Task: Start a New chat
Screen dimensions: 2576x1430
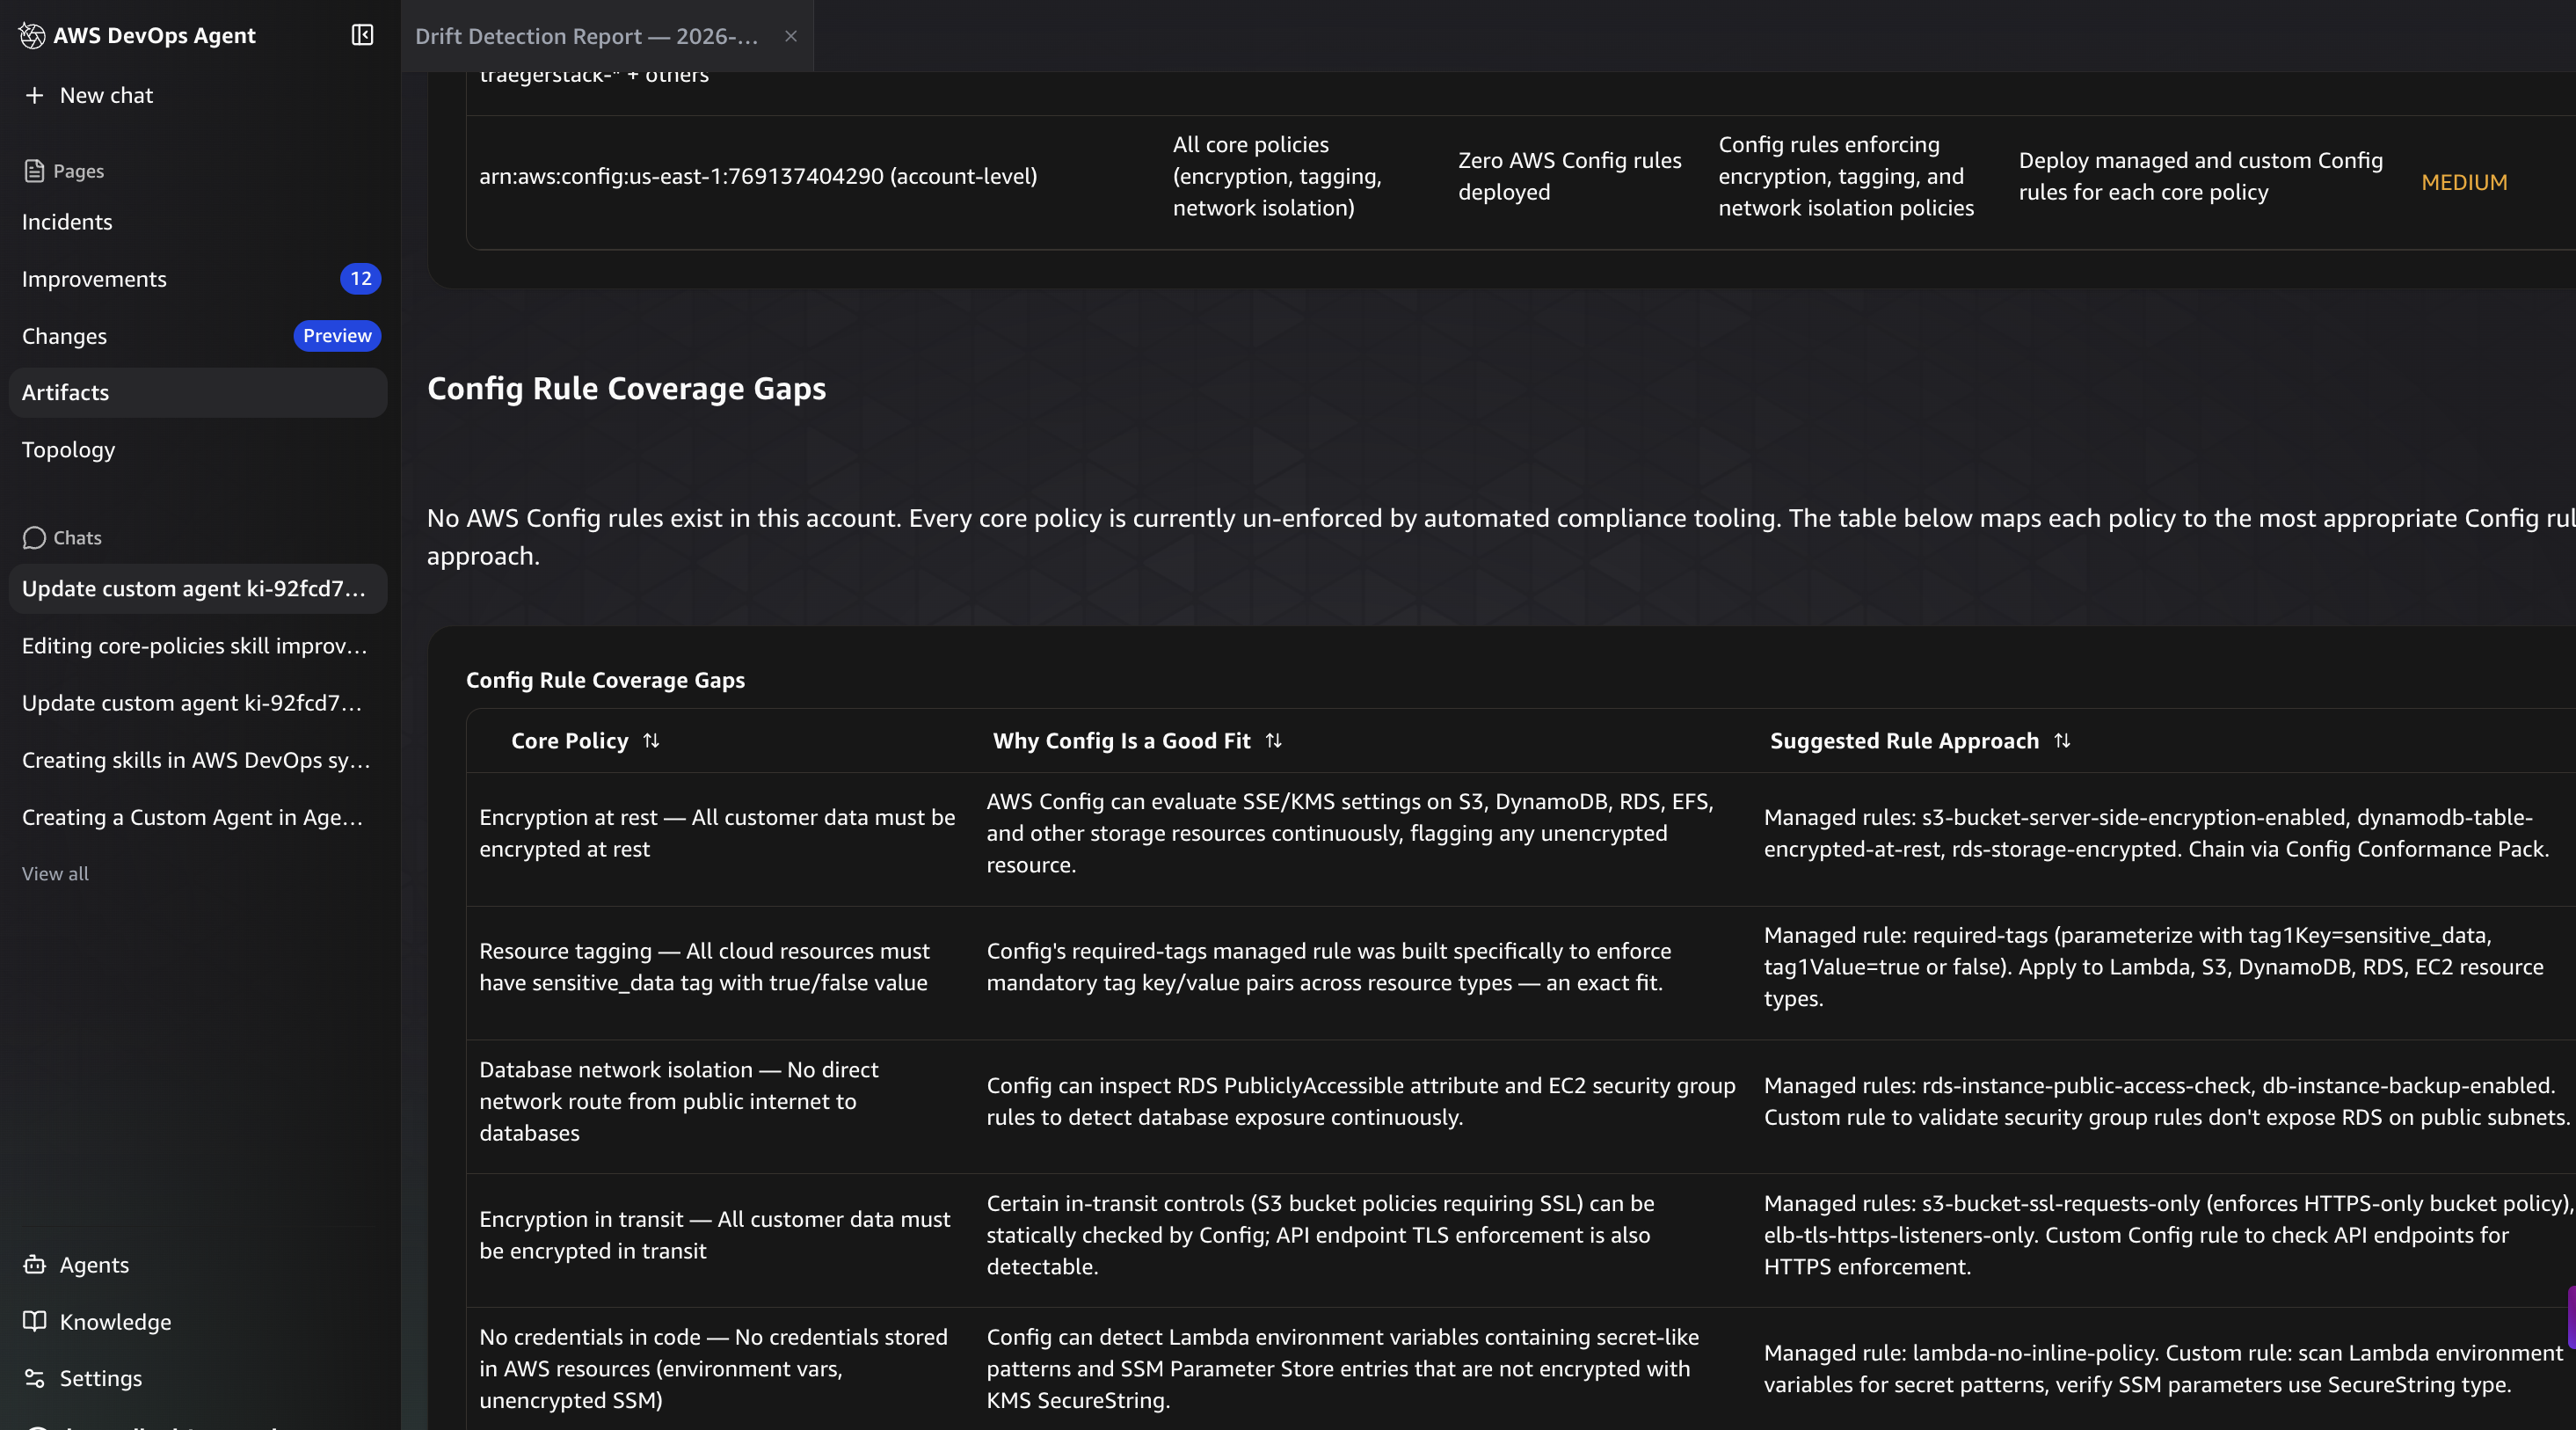Action: pyautogui.click(x=106, y=95)
